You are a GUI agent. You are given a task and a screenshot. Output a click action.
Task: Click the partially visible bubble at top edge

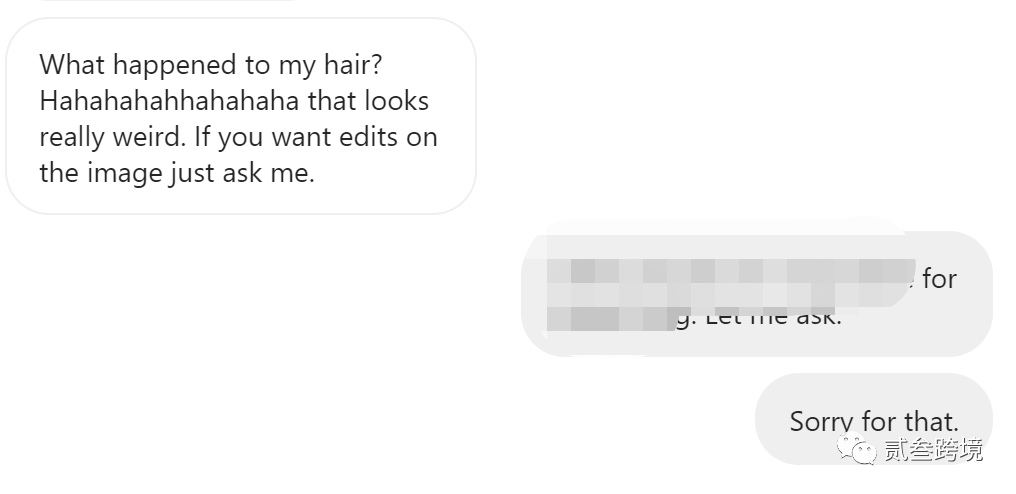[x=168, y=1]
